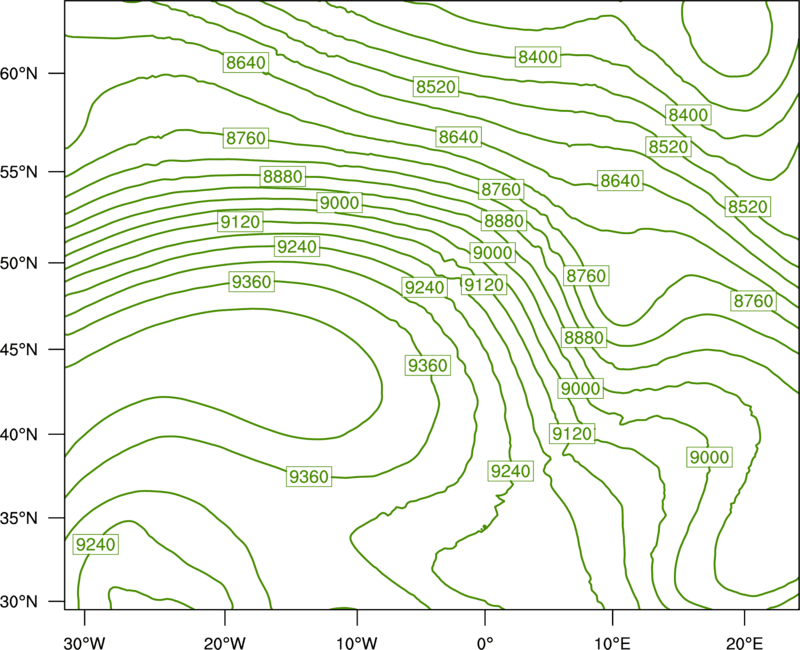The image size is (800, 650).
Task: Click the 20°W longitude axis label
Action: (x=224, y=643)
